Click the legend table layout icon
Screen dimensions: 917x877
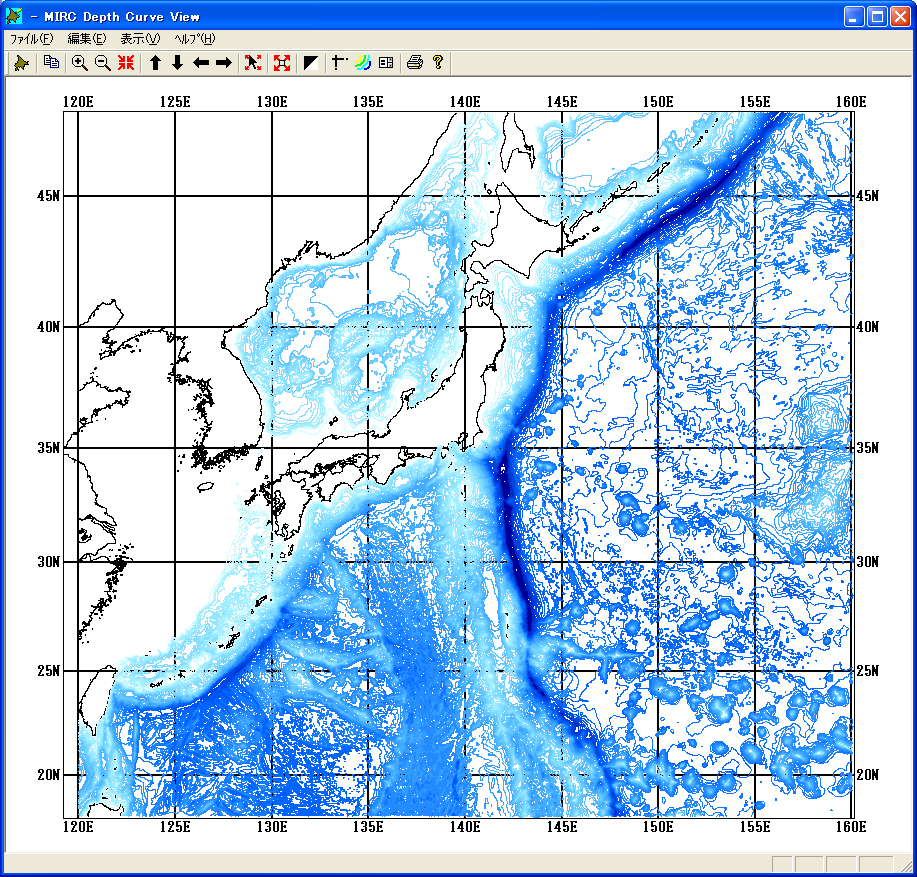click(386, 63)
